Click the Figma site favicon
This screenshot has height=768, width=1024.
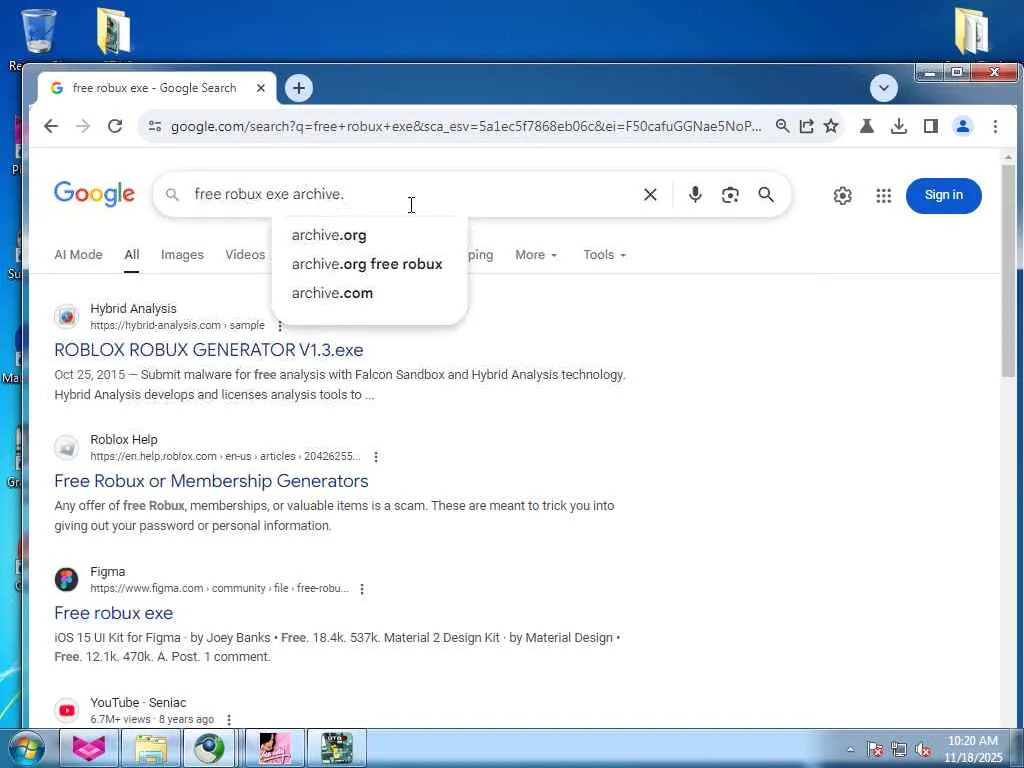67,579
